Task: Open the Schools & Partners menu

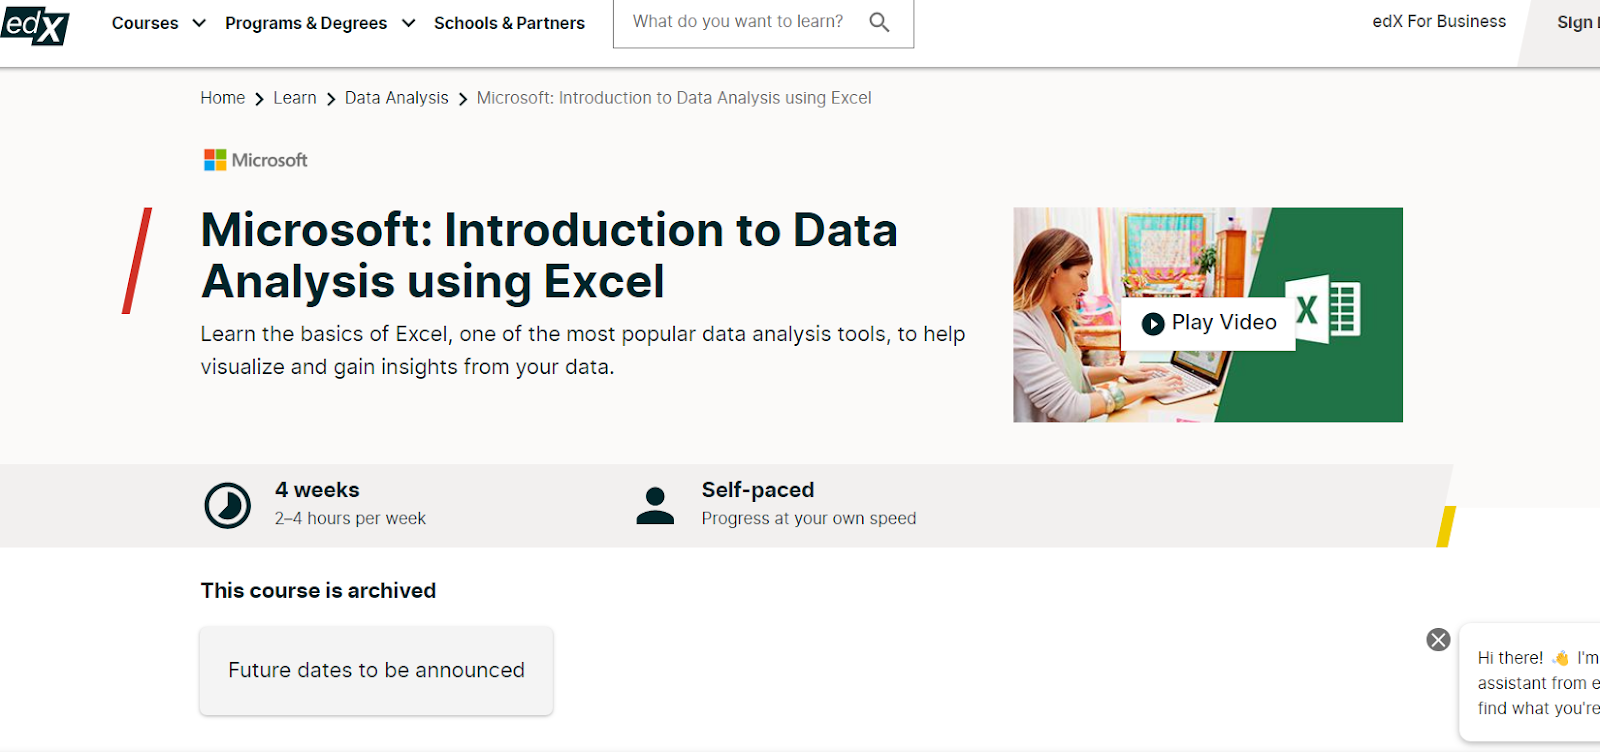Action: tap(509, 22)
